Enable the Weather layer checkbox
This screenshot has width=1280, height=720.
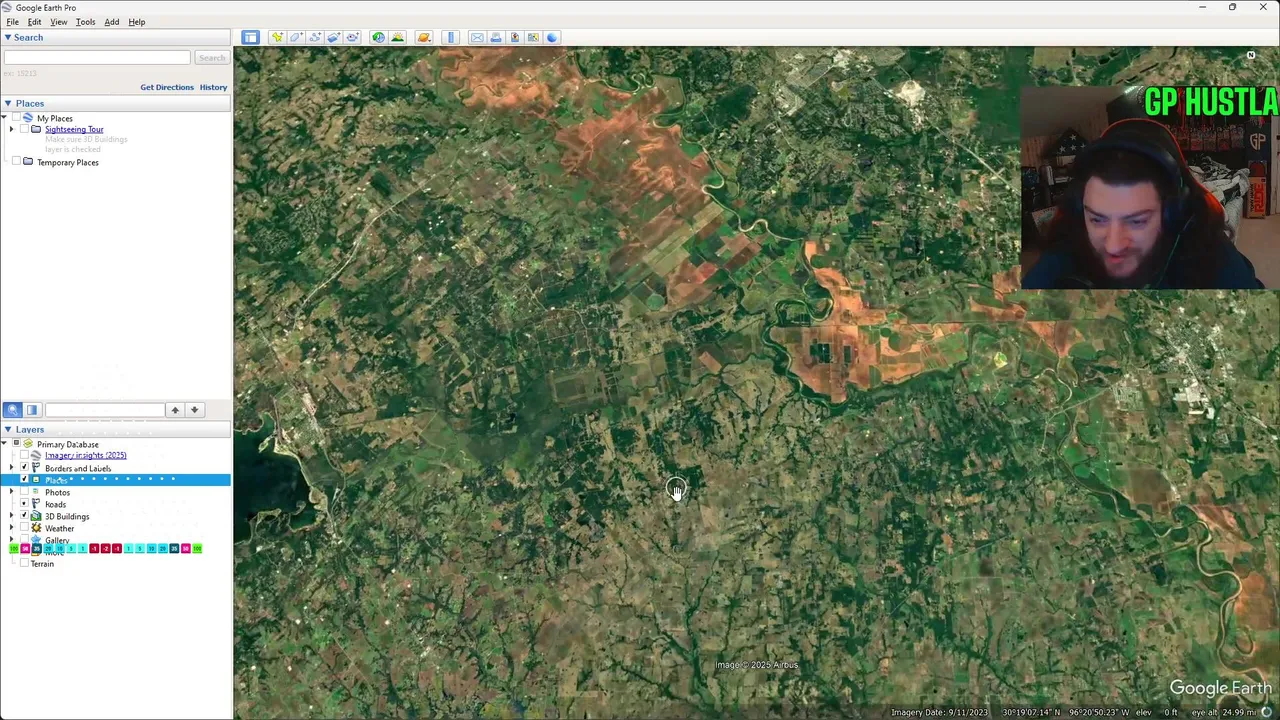point(24,528)
